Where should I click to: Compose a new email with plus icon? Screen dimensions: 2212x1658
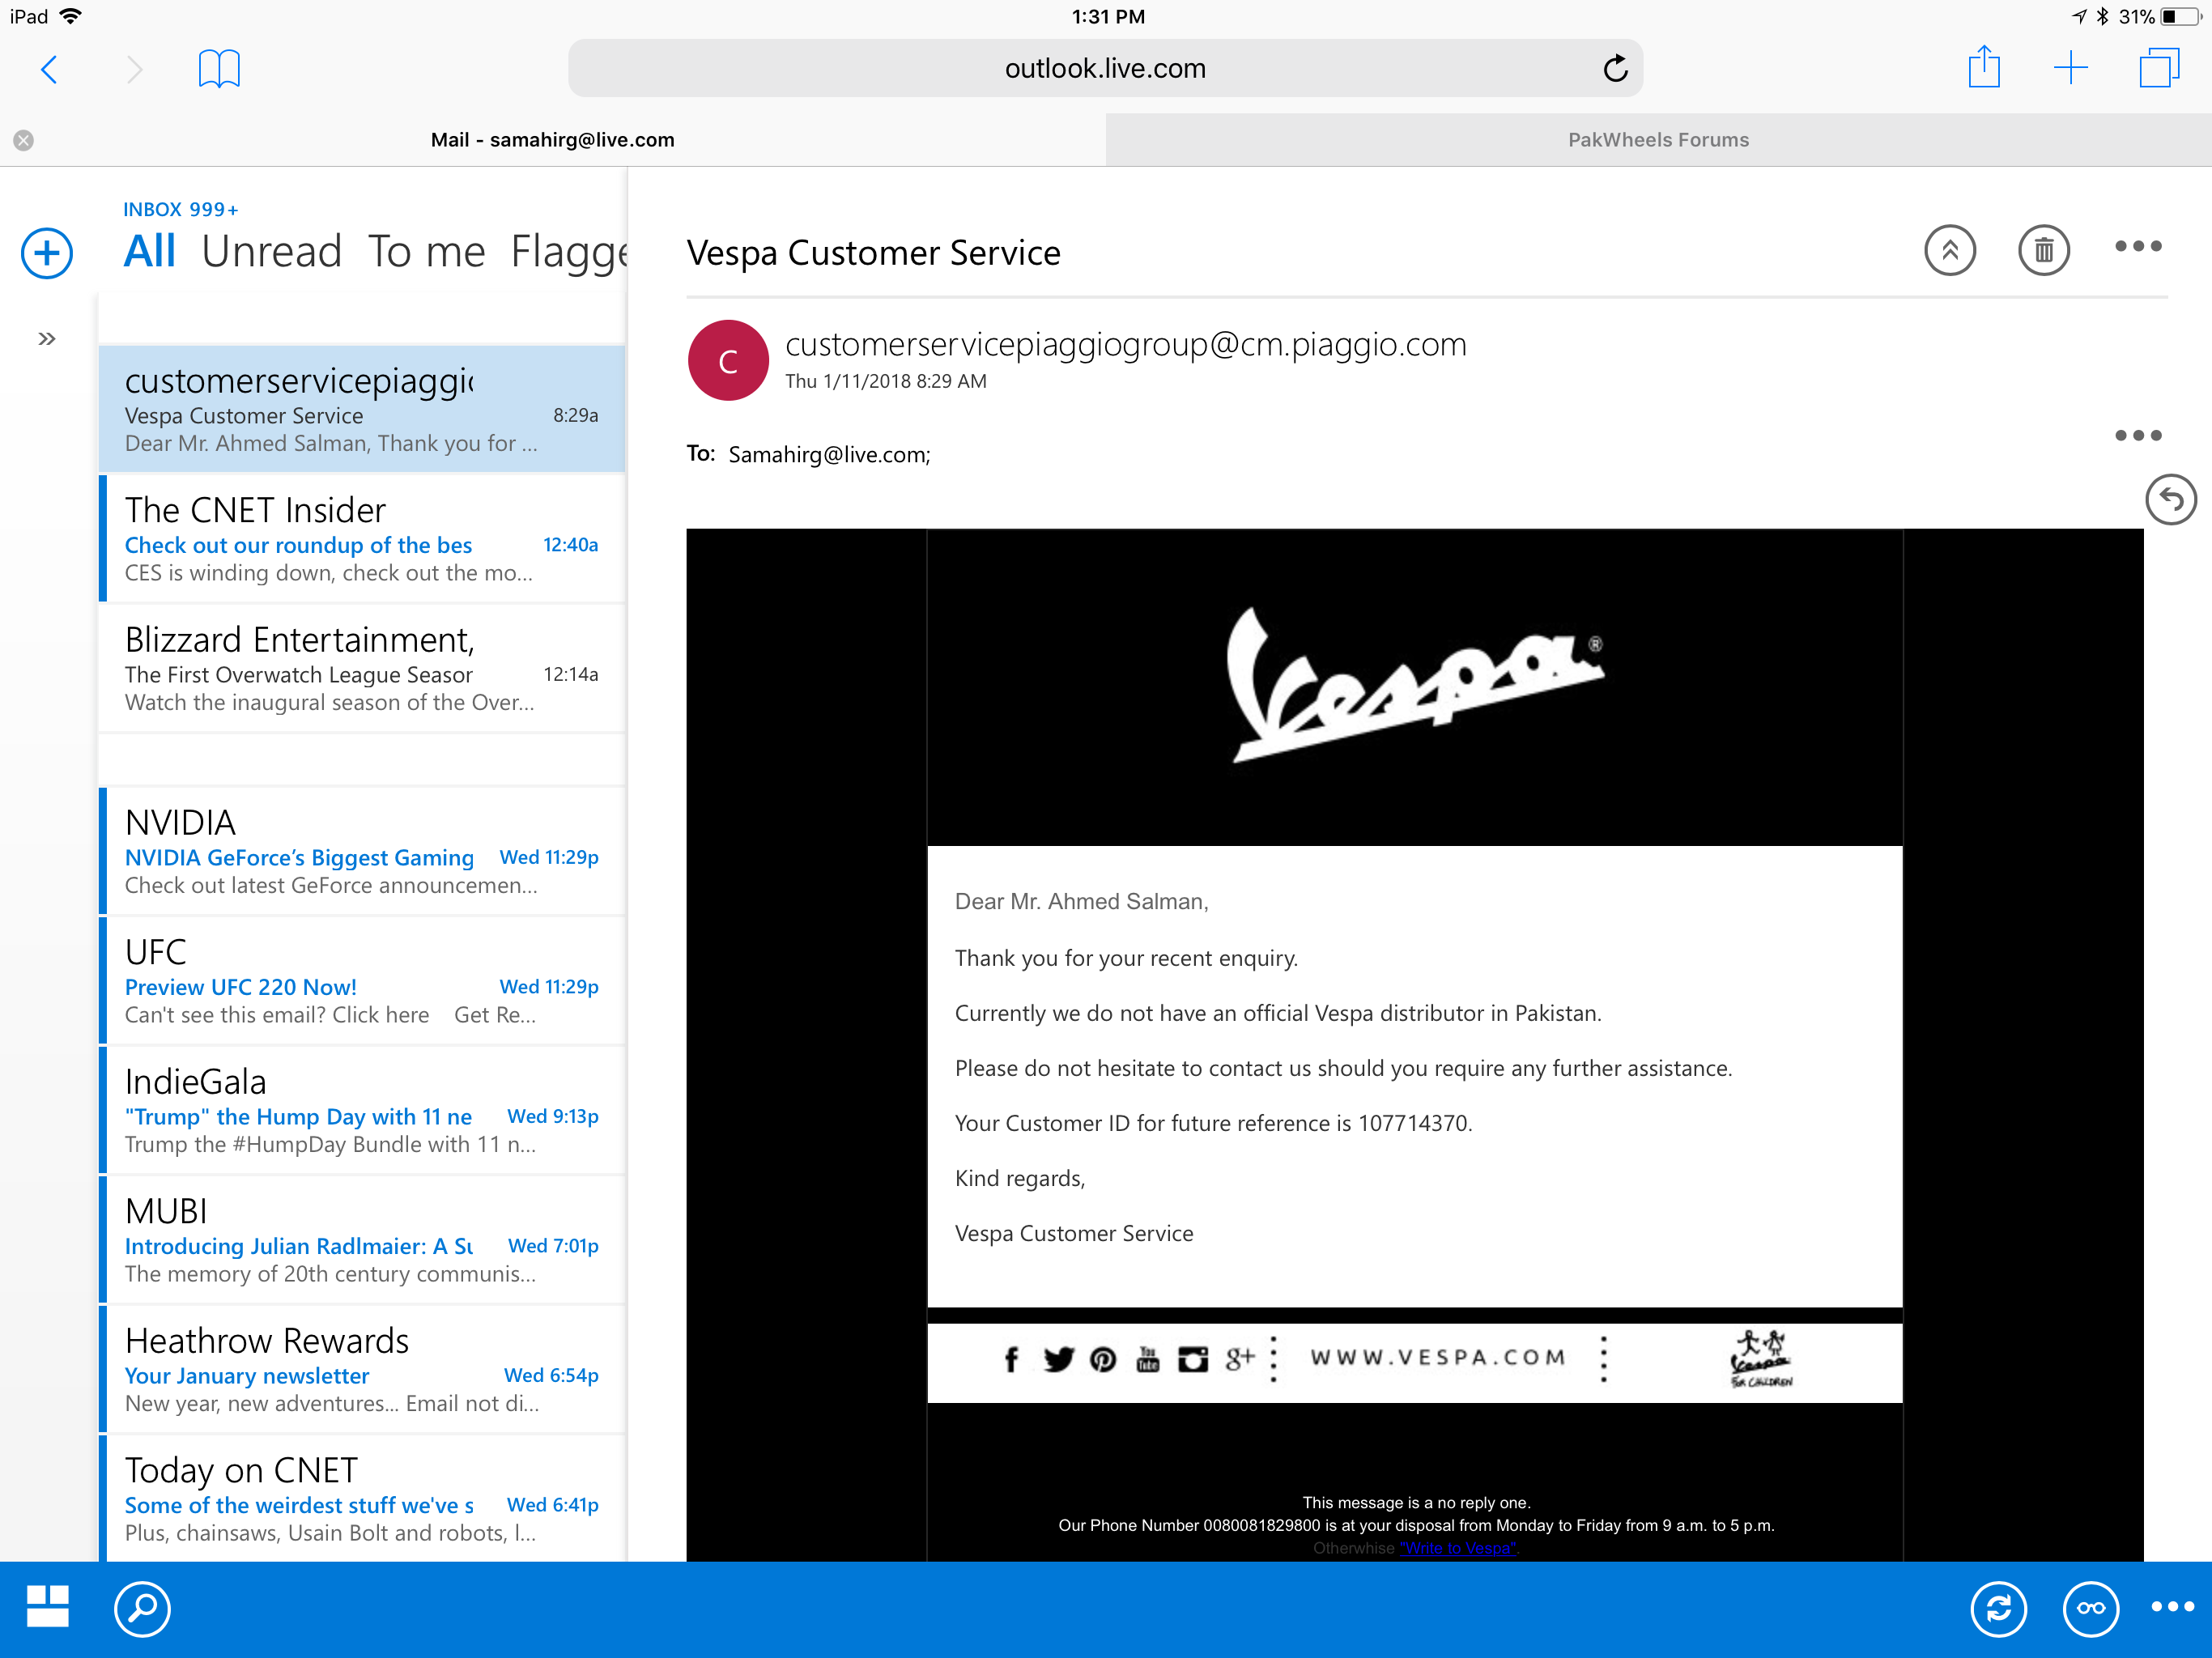(x=47, y=253)
